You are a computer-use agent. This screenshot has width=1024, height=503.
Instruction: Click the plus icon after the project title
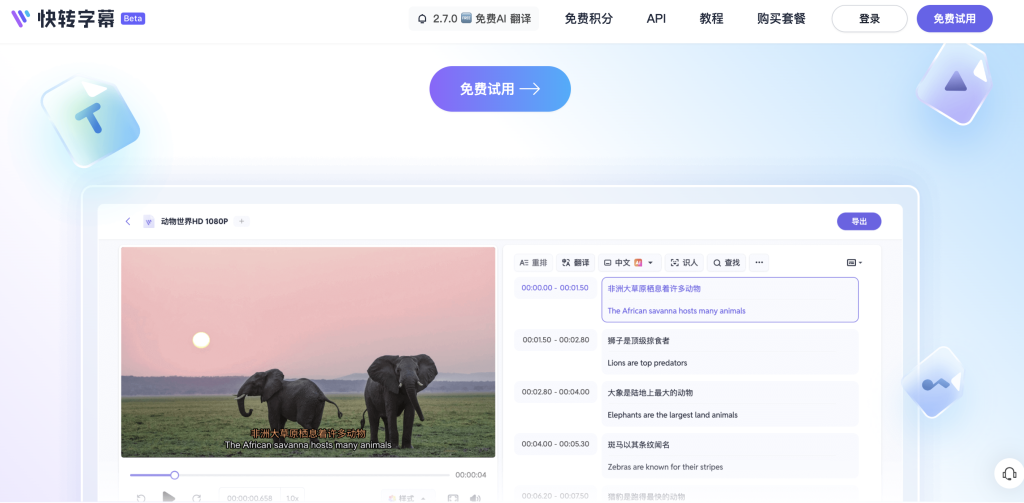(x=242, y=221)
